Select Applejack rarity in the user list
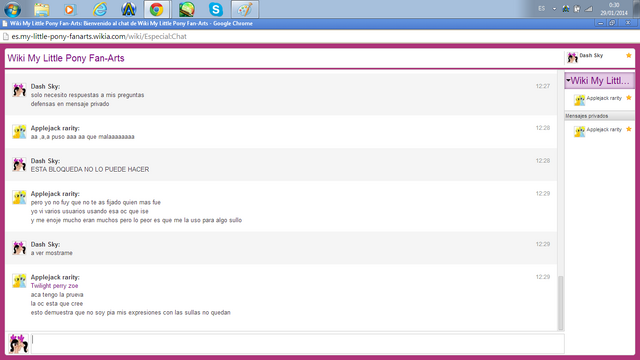 coord(604,98)
